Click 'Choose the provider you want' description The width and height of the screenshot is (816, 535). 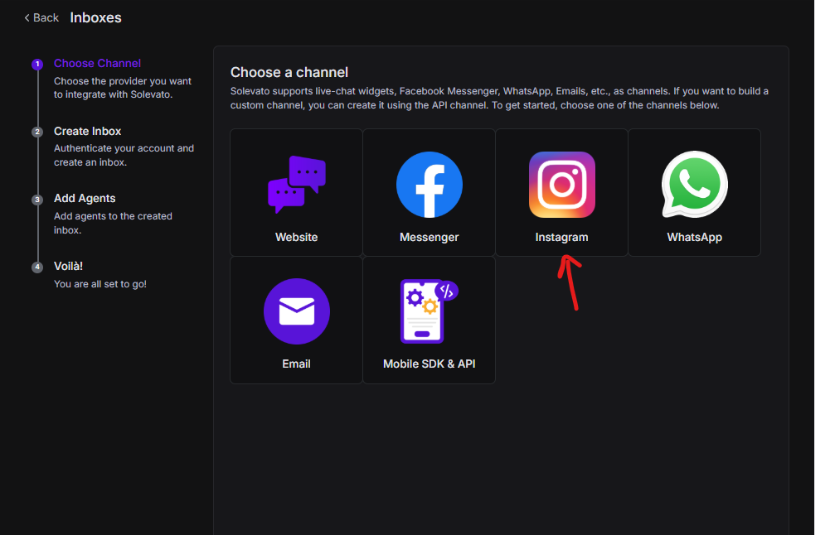click(123, 87)
